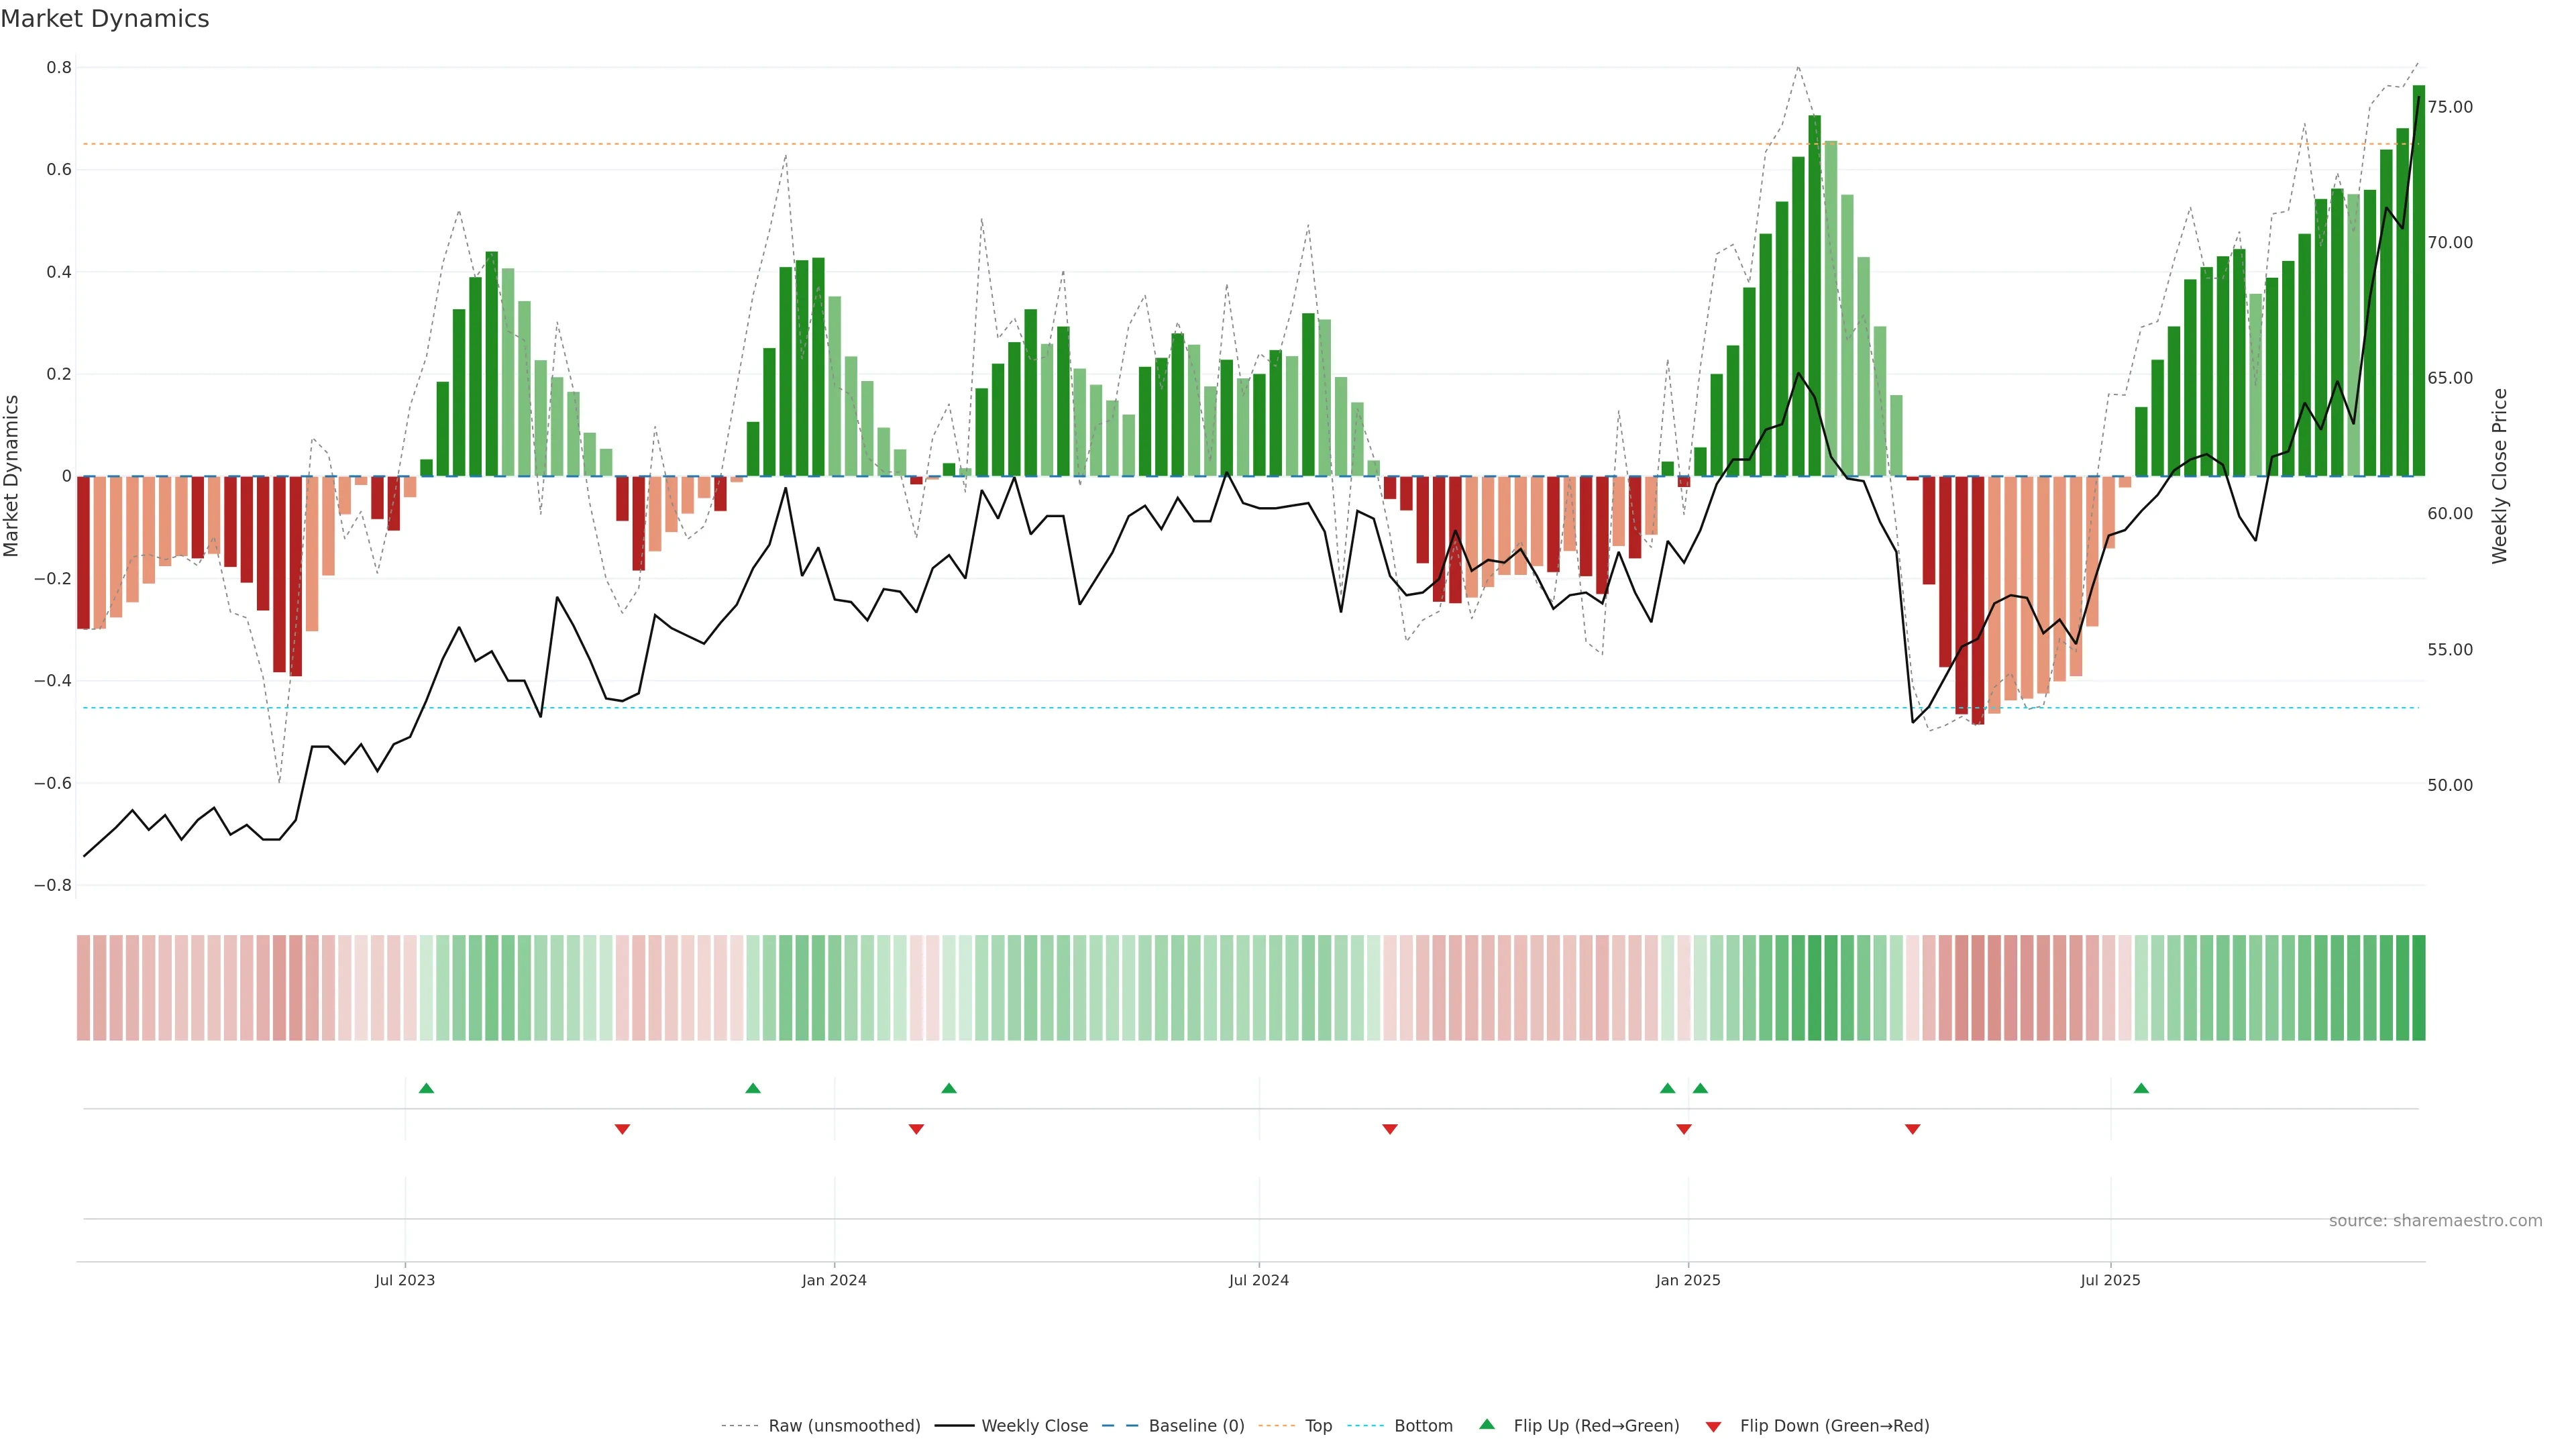The height and width of the screenshot is (1449, 2576).
Task: Click the last red flip-down marker before Jul 2025
Action: tap(1912, 1129)
